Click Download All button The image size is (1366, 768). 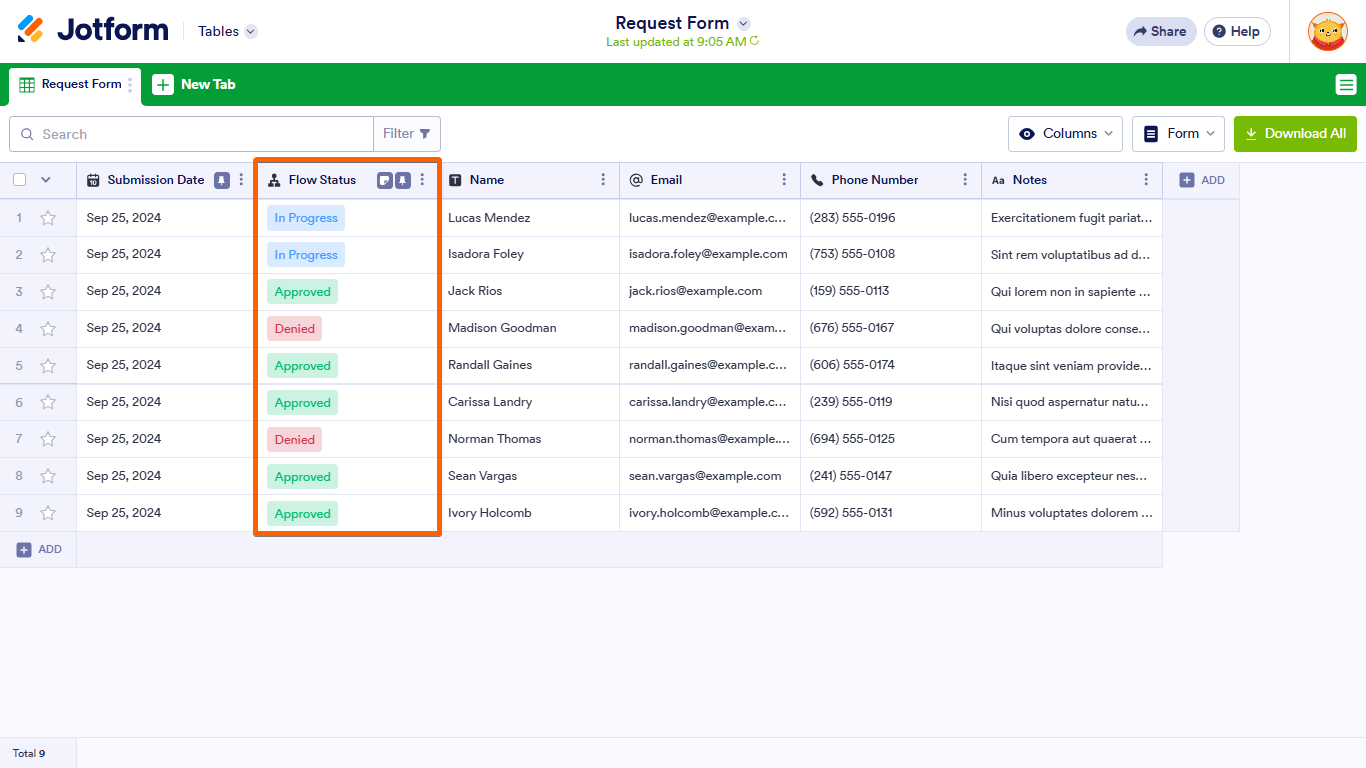point(1295,134)
